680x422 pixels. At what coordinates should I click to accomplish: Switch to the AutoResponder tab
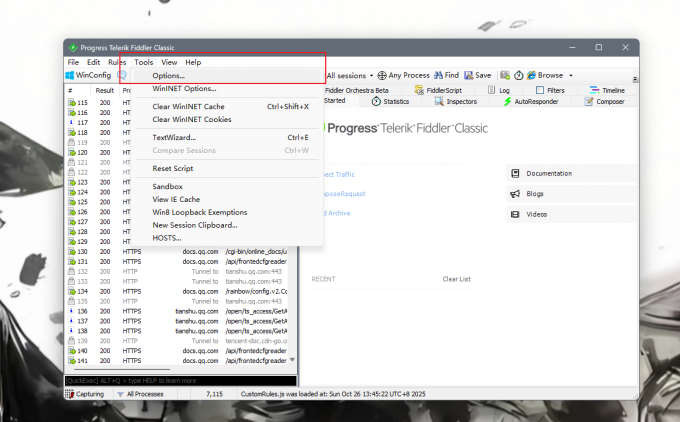535,101
